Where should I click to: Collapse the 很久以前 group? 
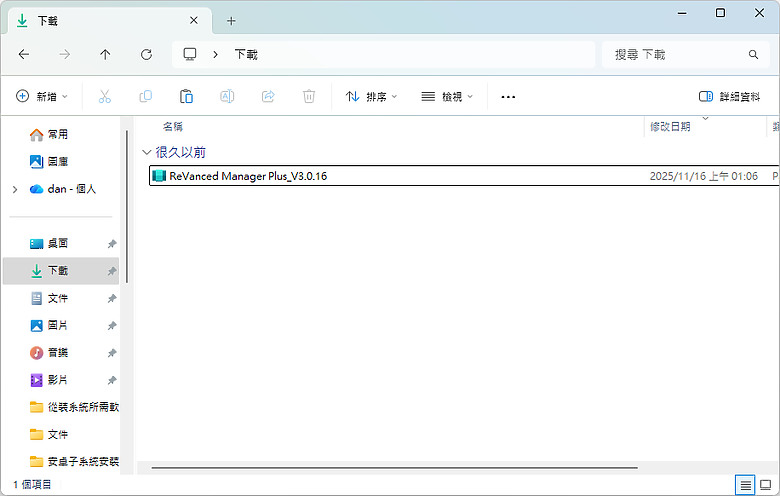146,152
